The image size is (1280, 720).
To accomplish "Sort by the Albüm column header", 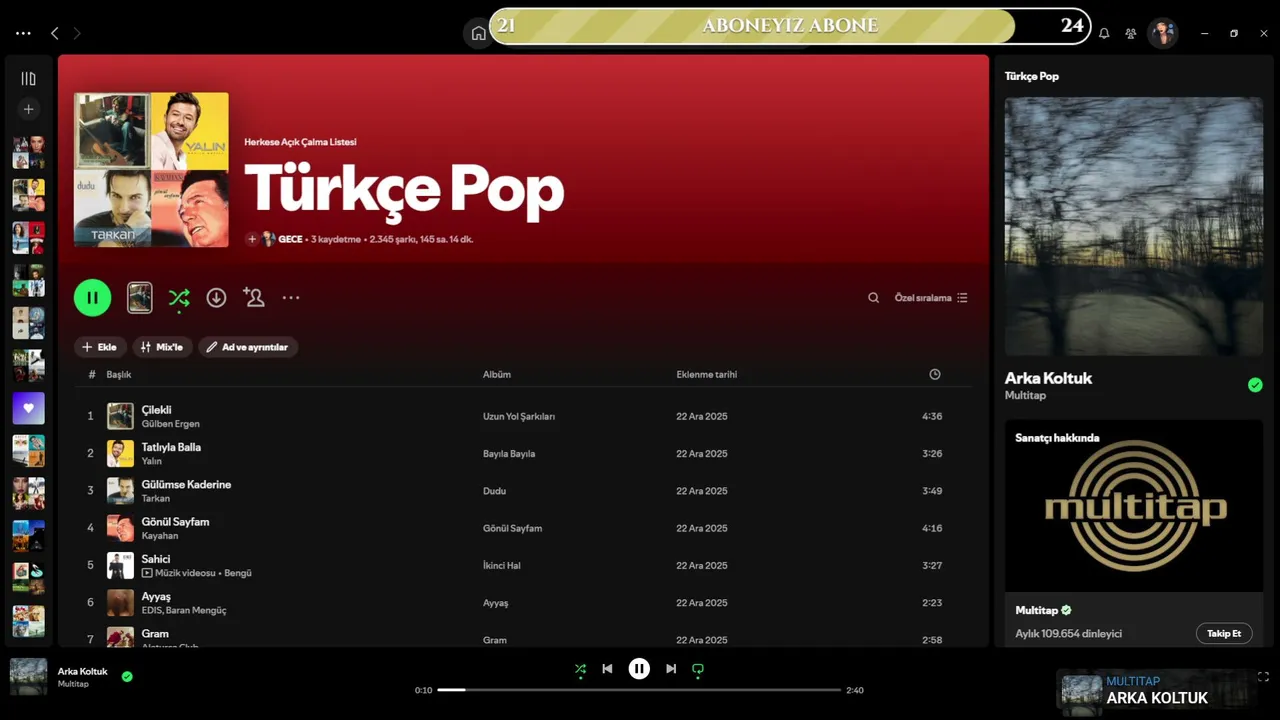I will coord(497,374).
